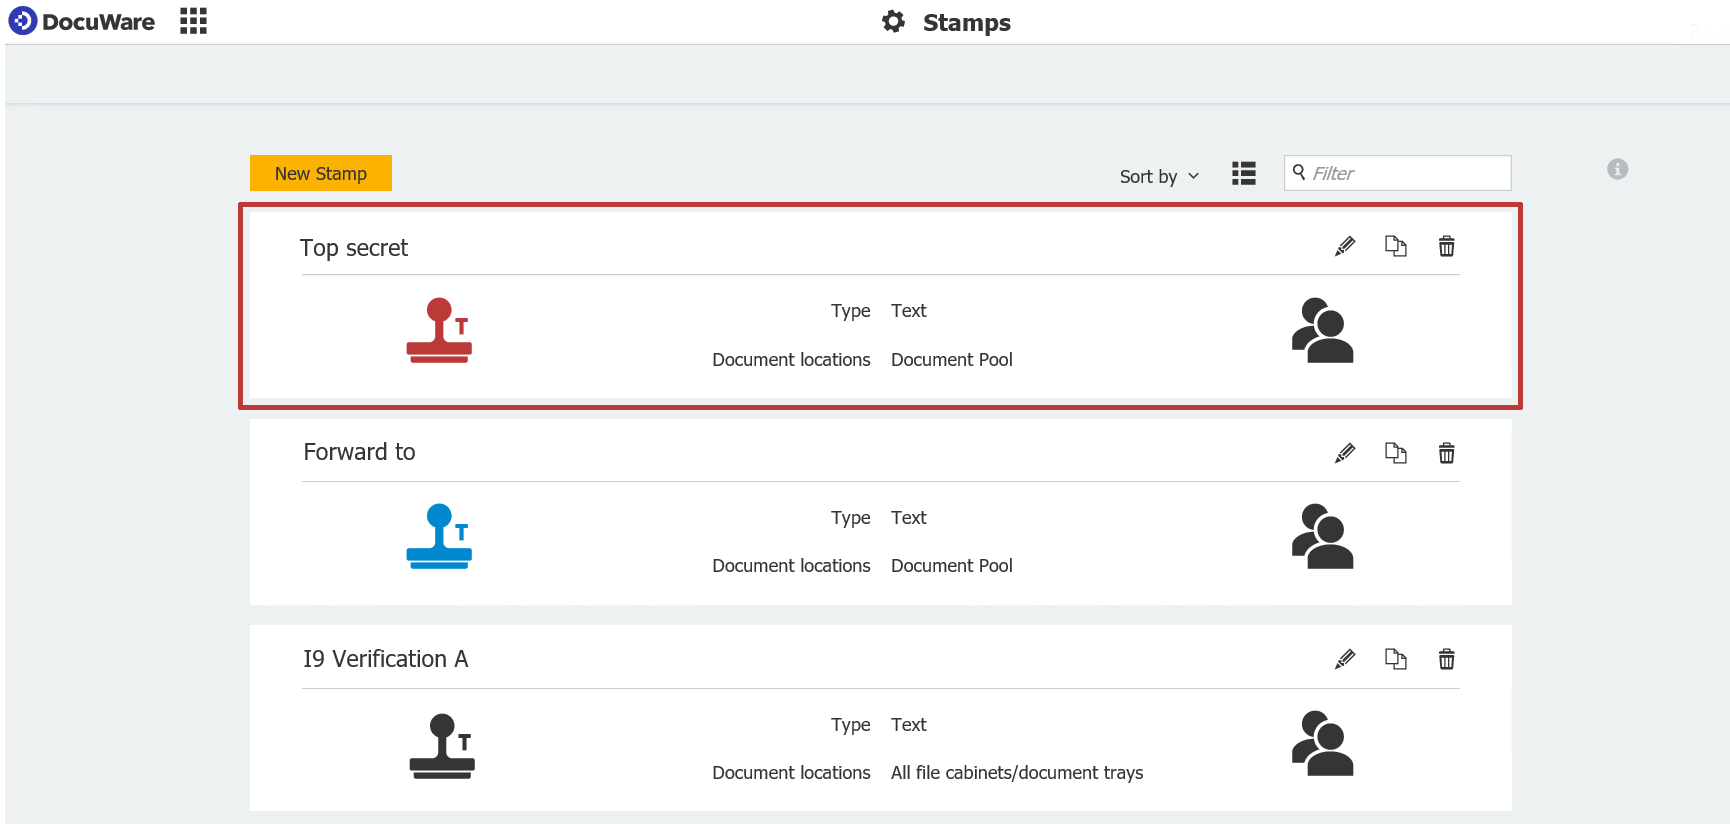1730x824 pixels.
Task: Duplicate the I9 Verification A stamp
Action: click(1395, 659)
